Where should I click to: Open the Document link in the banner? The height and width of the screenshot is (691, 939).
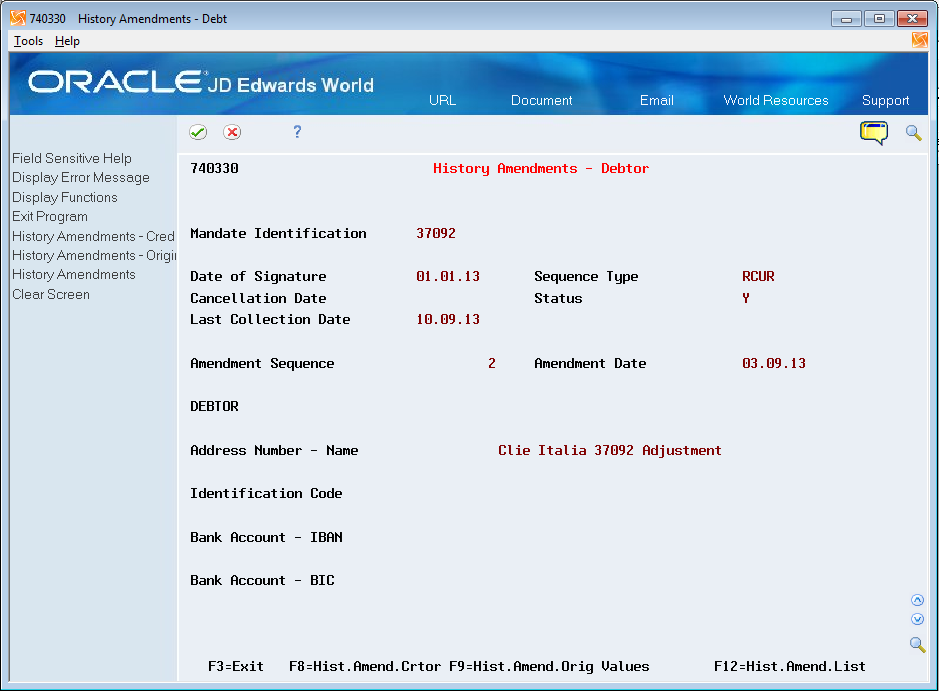pos(541,101)
